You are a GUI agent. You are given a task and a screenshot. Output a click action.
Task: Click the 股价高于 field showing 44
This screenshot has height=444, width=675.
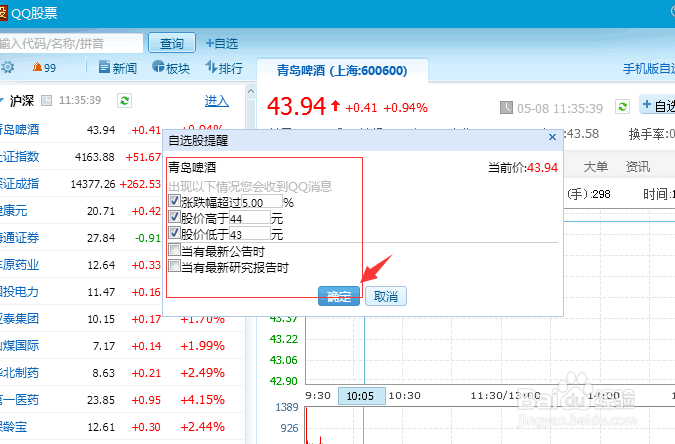pos(250,218)
